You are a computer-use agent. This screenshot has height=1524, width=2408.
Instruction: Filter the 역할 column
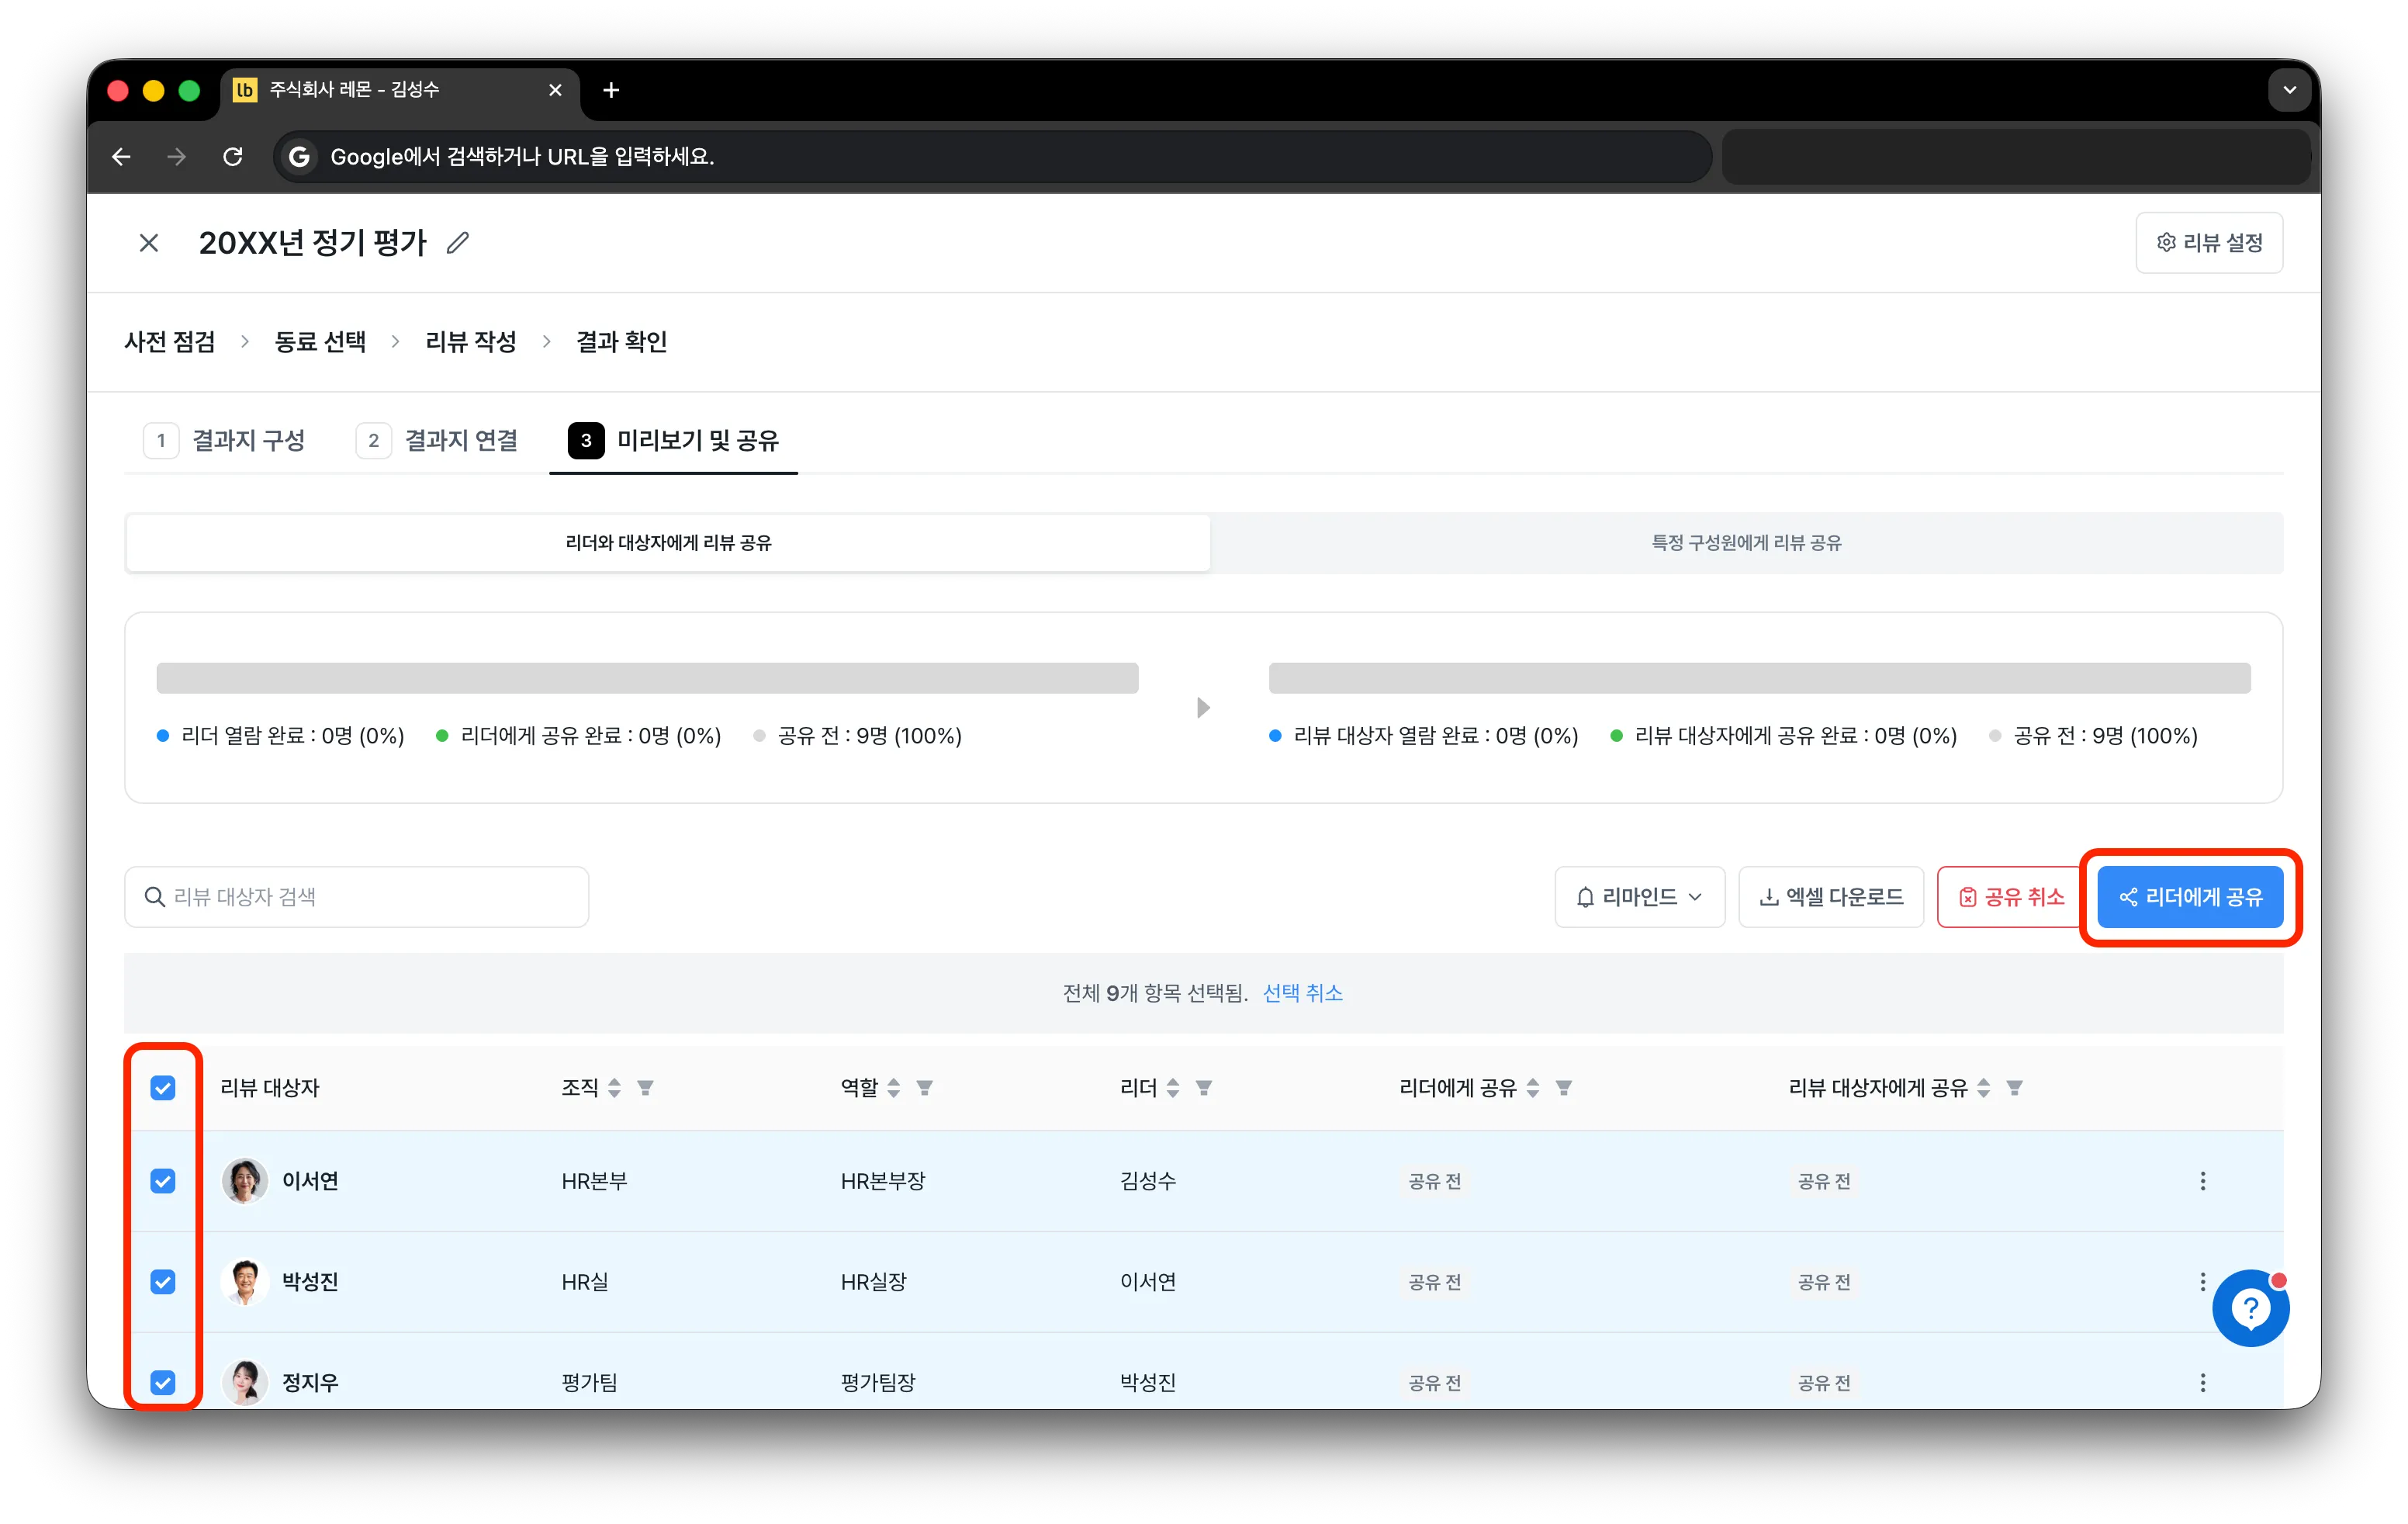[925, 1087]
